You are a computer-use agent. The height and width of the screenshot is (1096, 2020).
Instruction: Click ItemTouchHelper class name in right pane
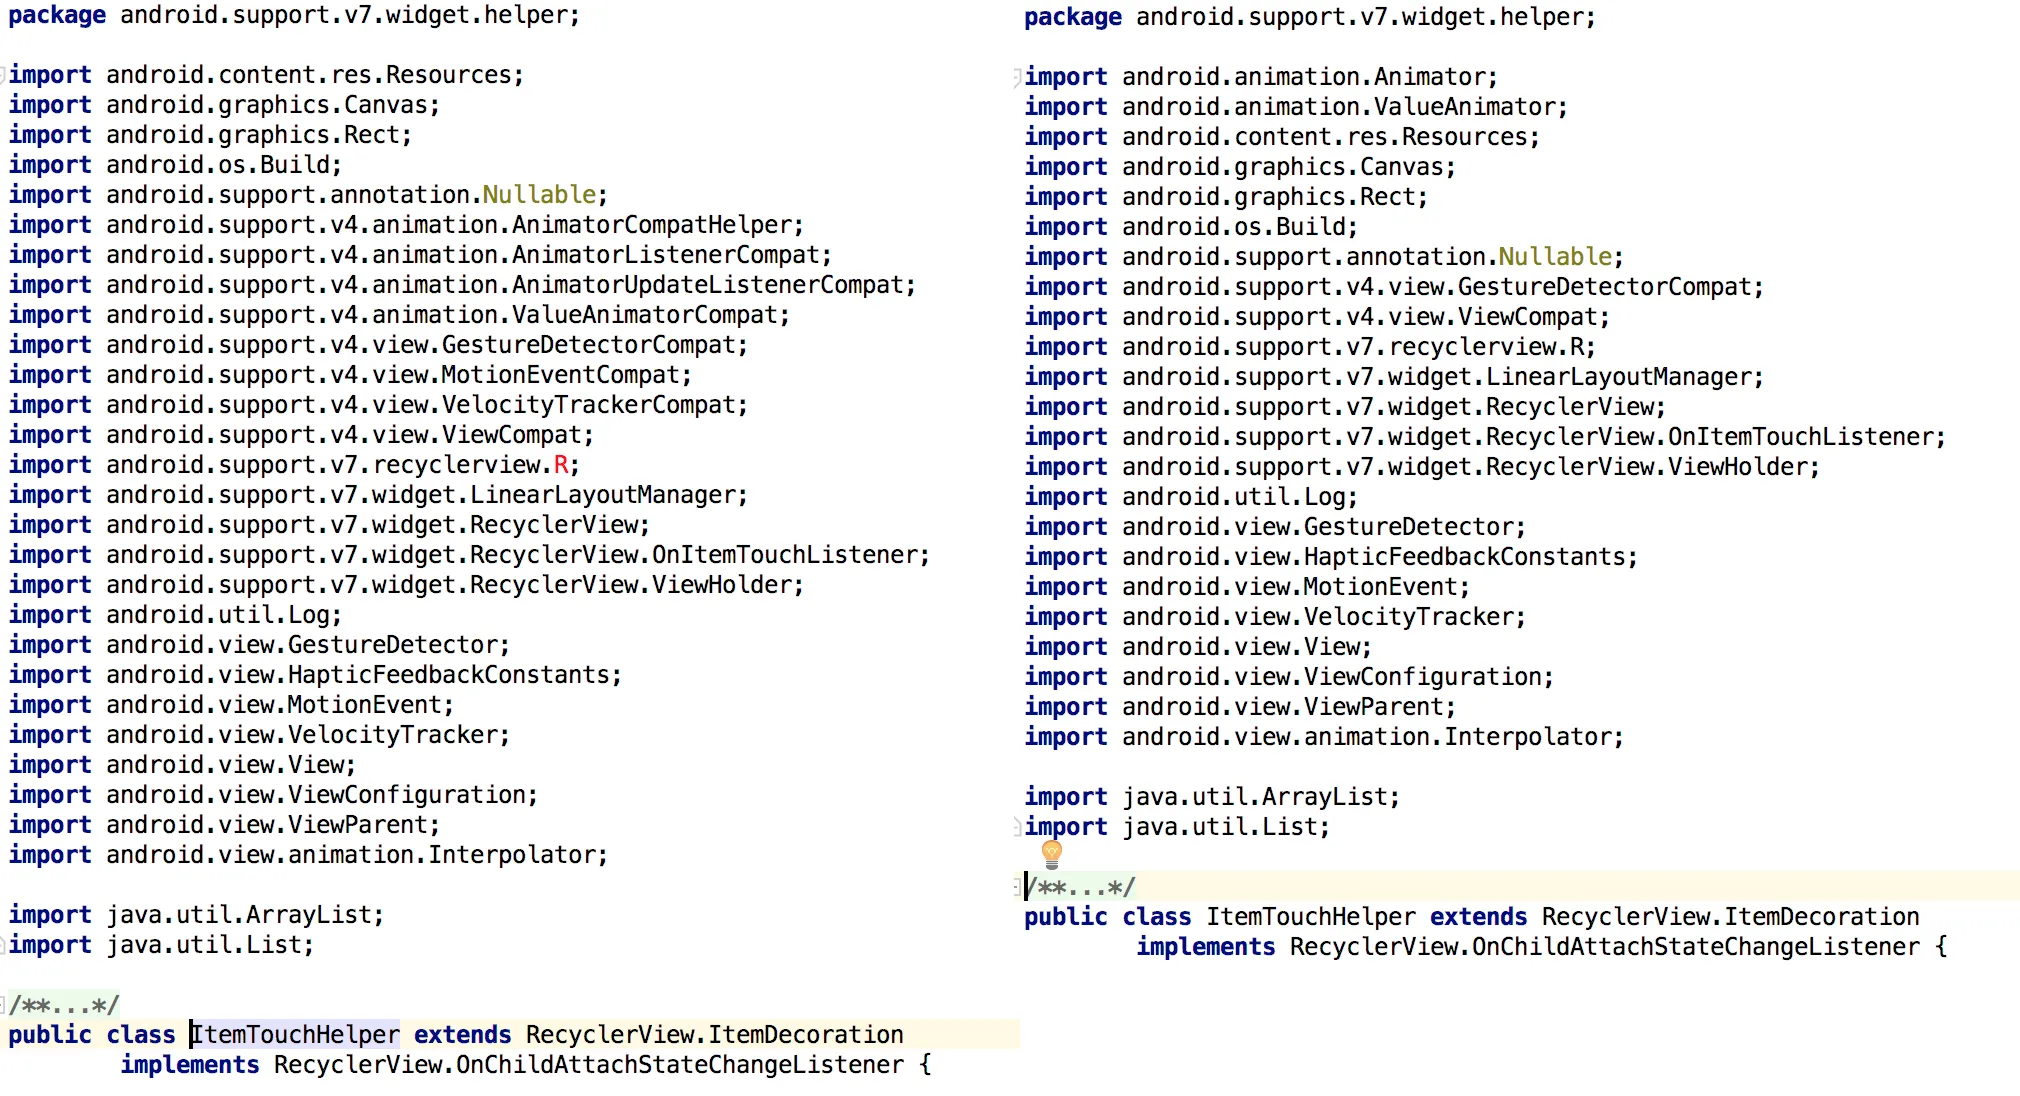tap(1310, 916)
